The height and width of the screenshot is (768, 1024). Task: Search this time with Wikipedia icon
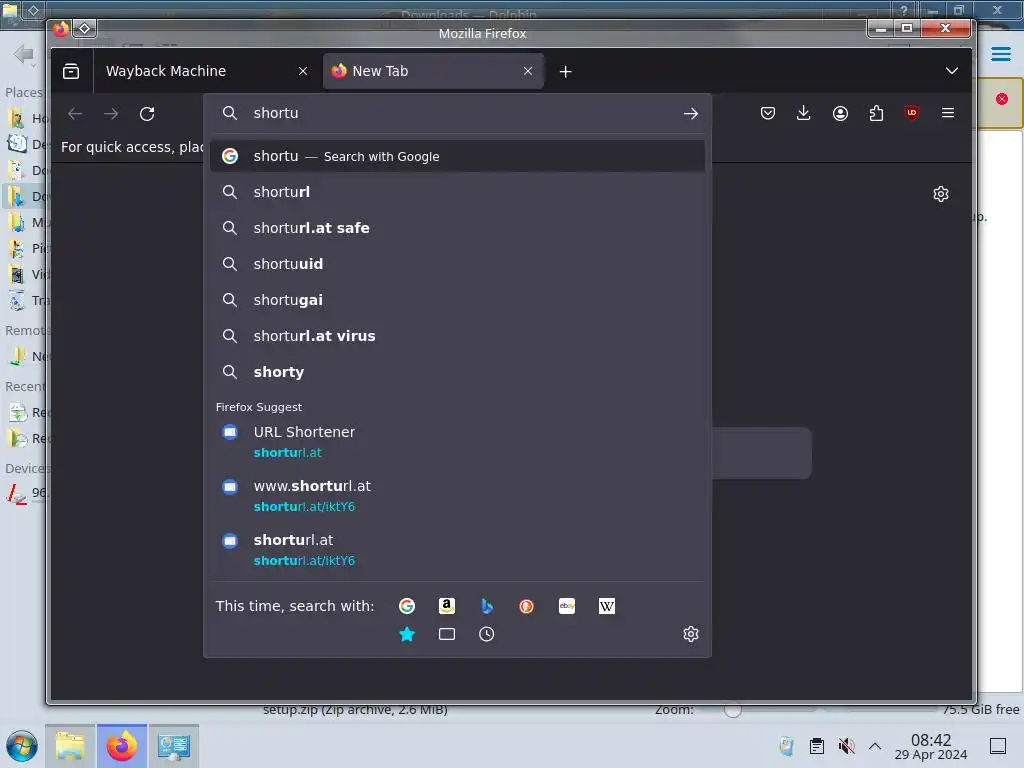(607, 606)
